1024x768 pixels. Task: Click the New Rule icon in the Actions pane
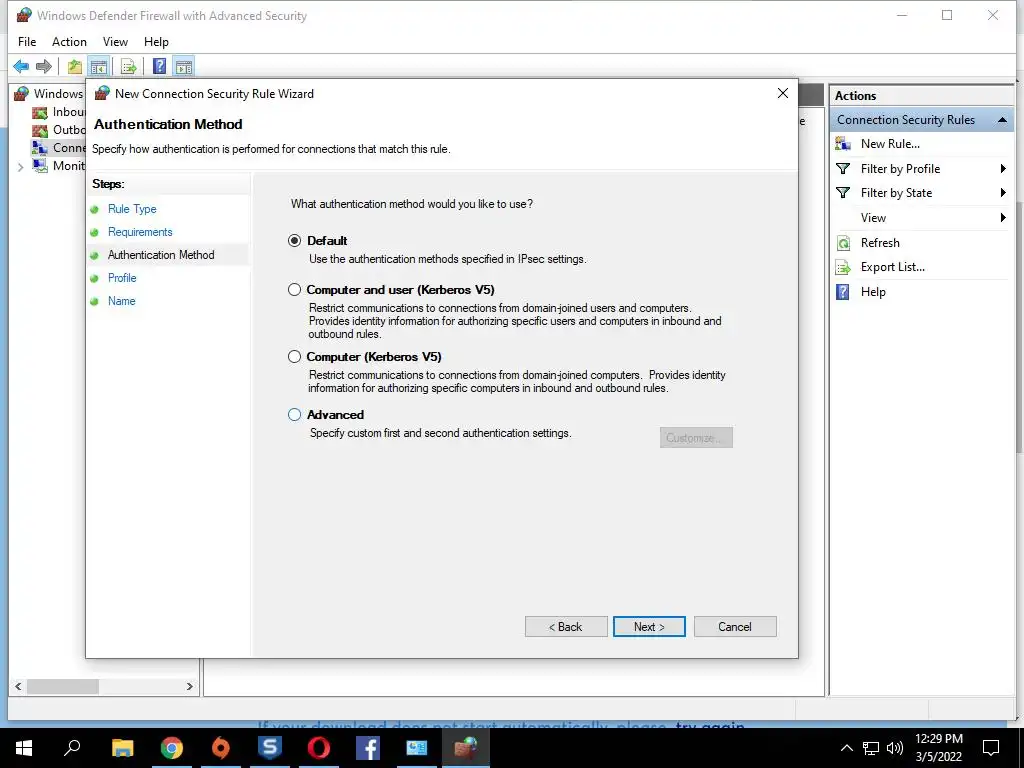pyautogui.click(x=843, y=144)
